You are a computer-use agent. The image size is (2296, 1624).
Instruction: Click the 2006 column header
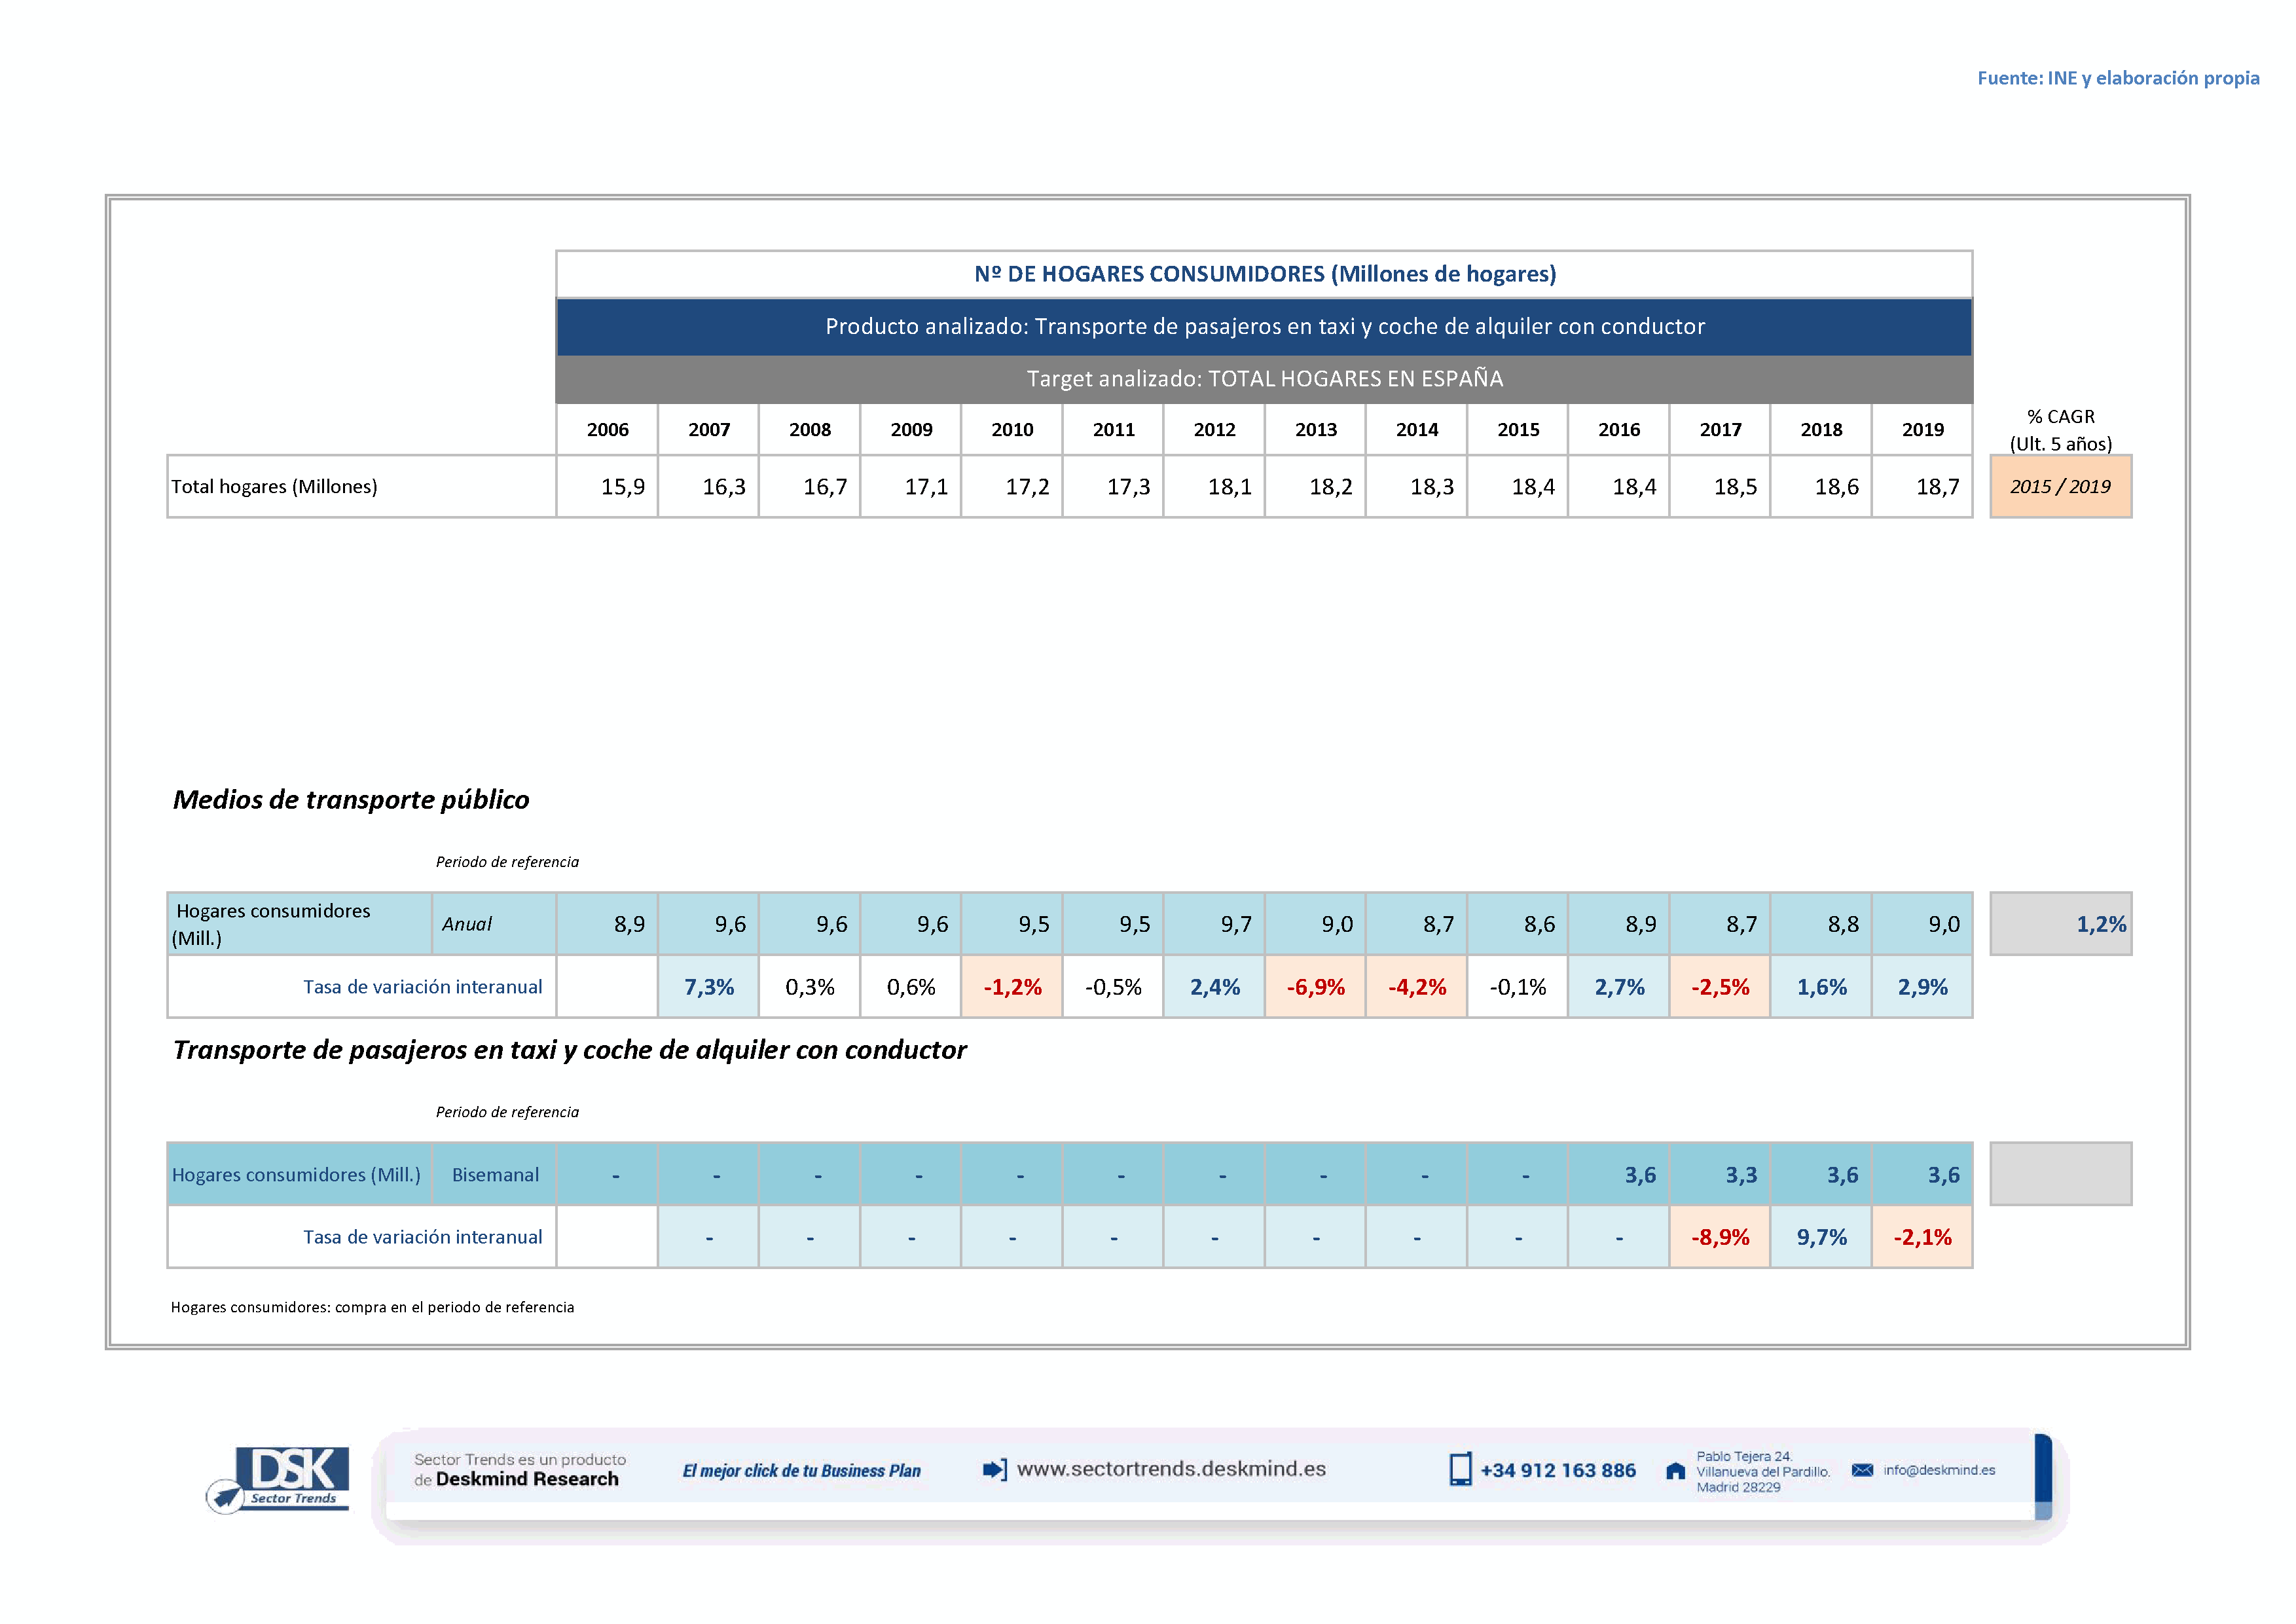pyautogui.click(x=607, y=430)
